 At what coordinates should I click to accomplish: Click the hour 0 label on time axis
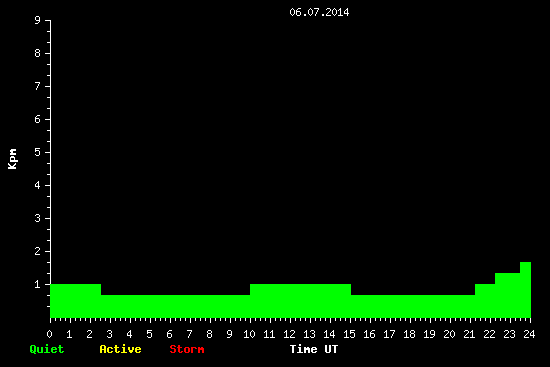49,334
